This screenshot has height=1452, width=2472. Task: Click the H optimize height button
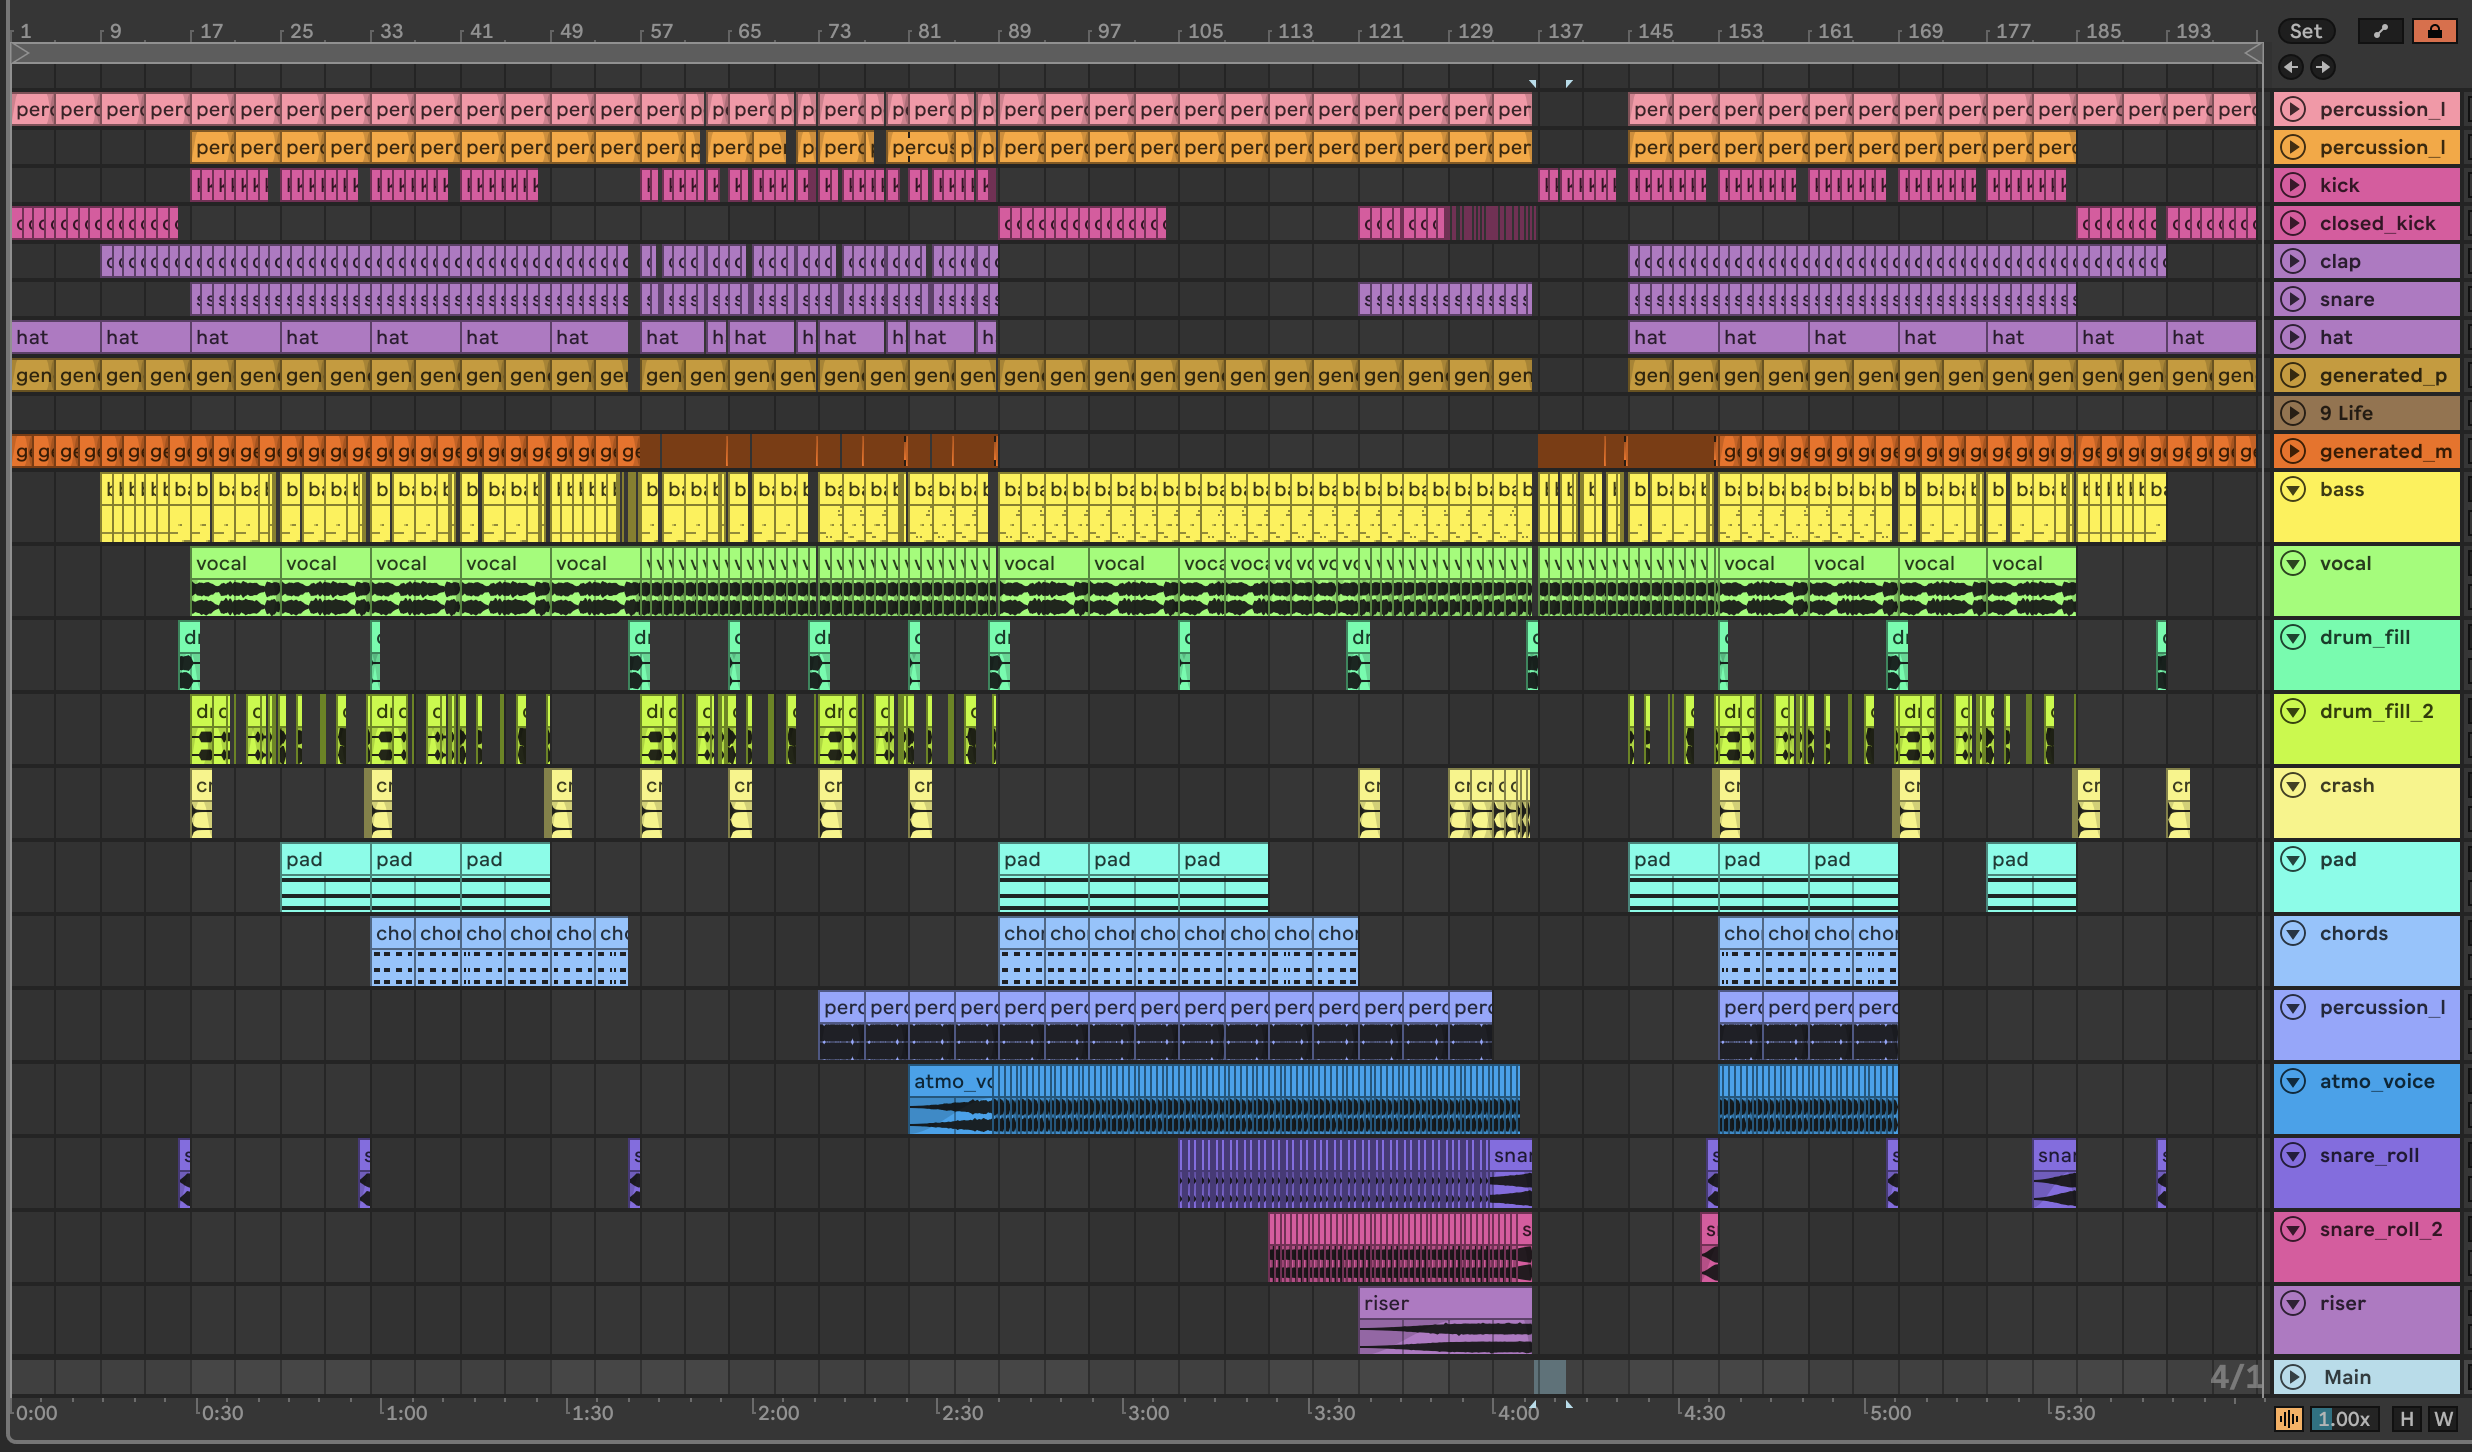pyautogui.click(x=2406, y=1418)
